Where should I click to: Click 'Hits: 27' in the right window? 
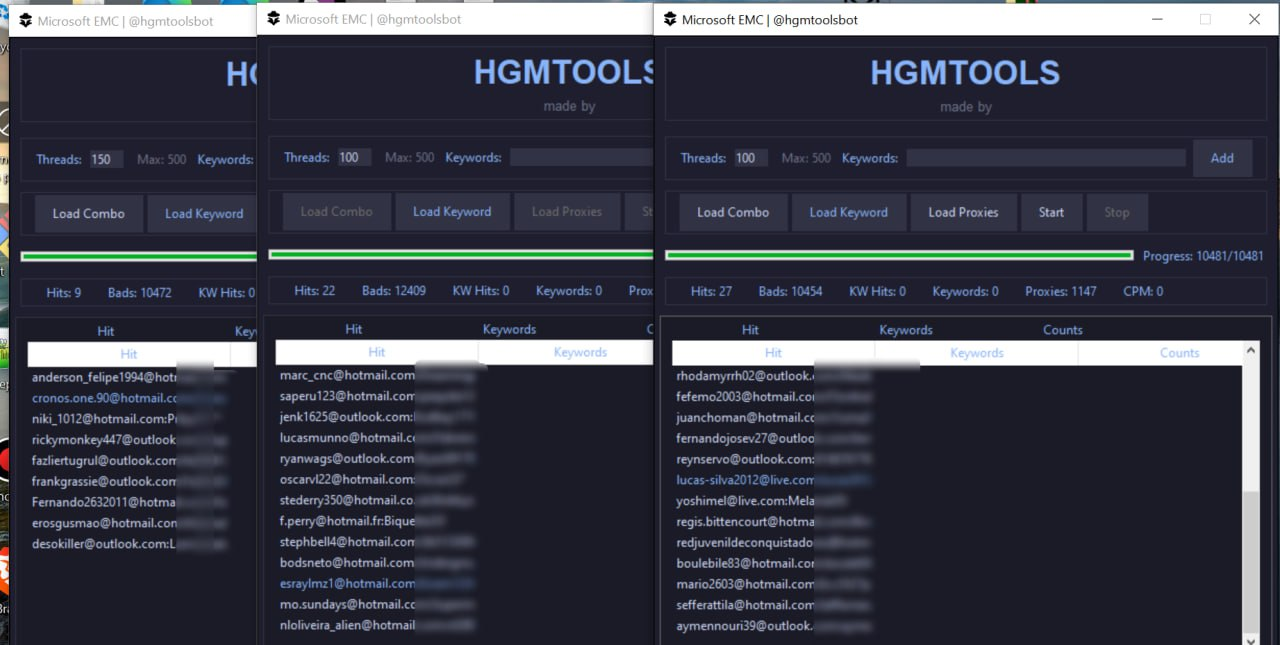coord(711,291)
